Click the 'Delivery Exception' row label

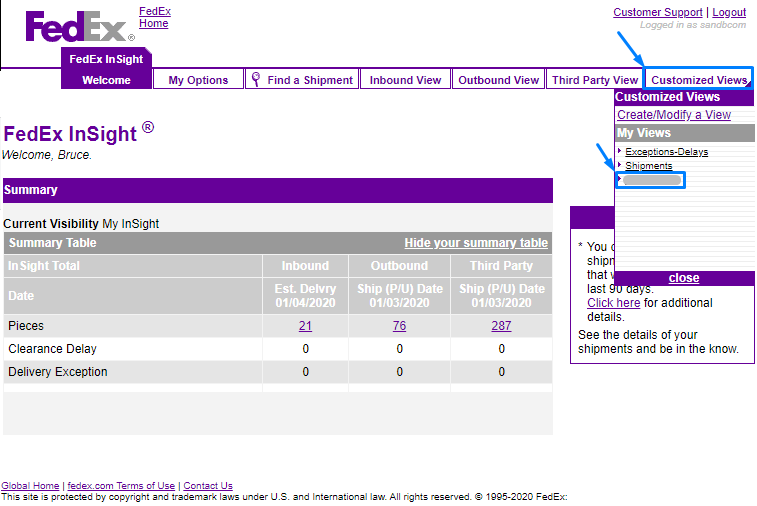[57, 372]
